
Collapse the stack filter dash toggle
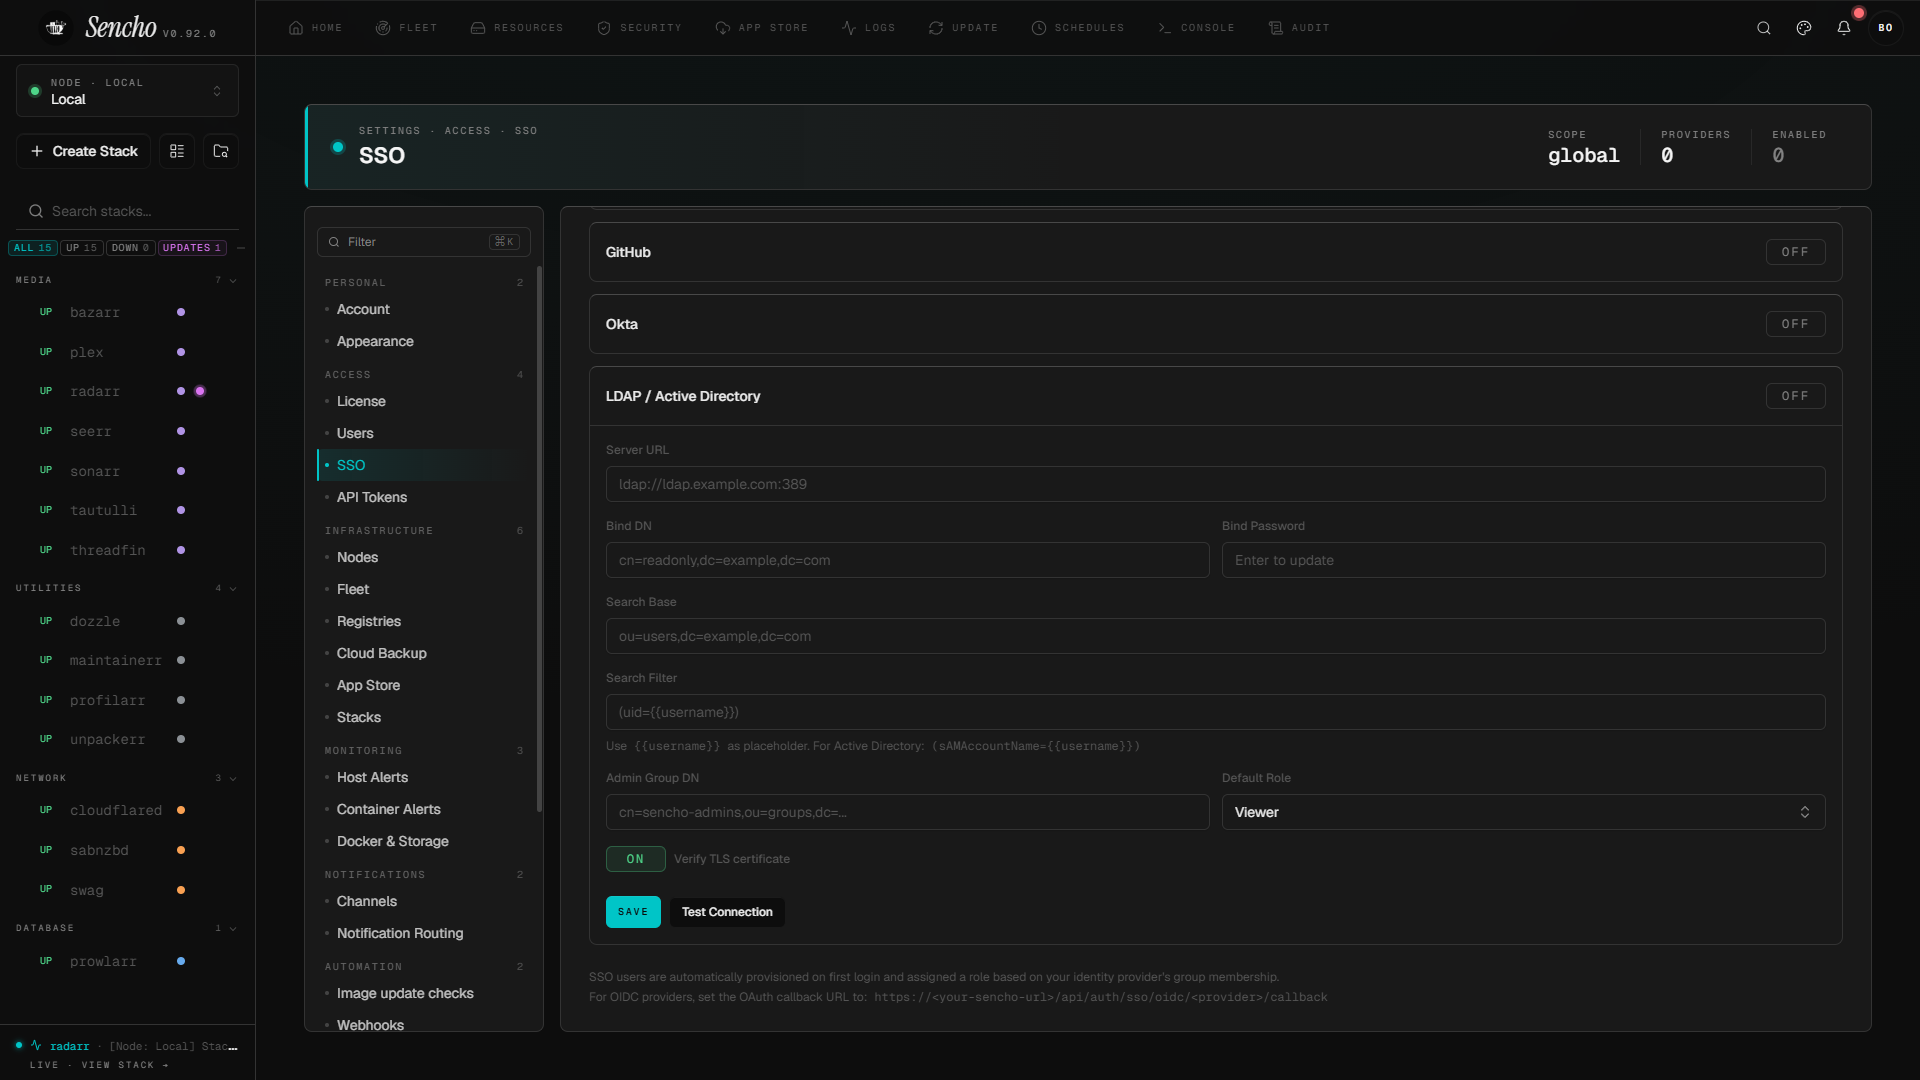tap(241, 248)
